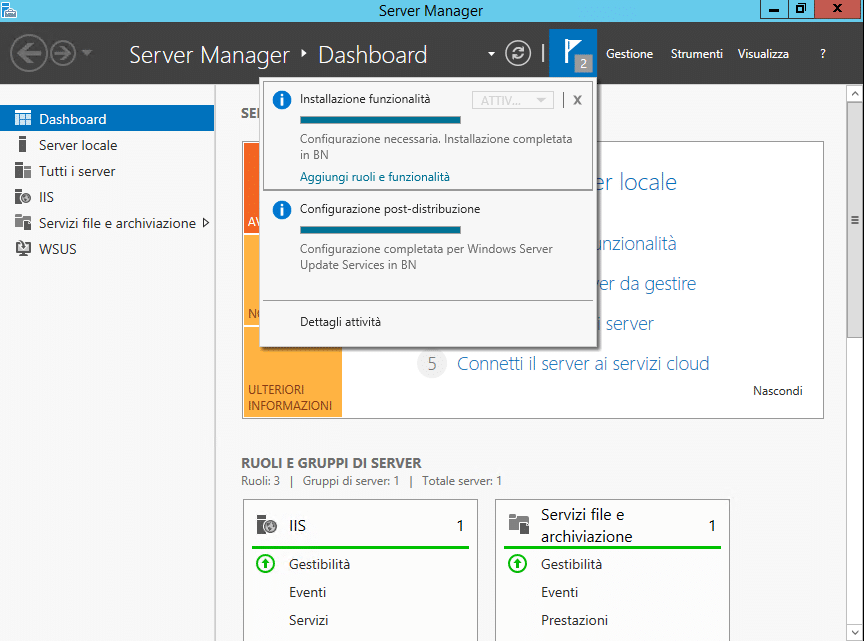Select IIS in the sidebar
The image size is (864, 641).
tap(107, 197)
